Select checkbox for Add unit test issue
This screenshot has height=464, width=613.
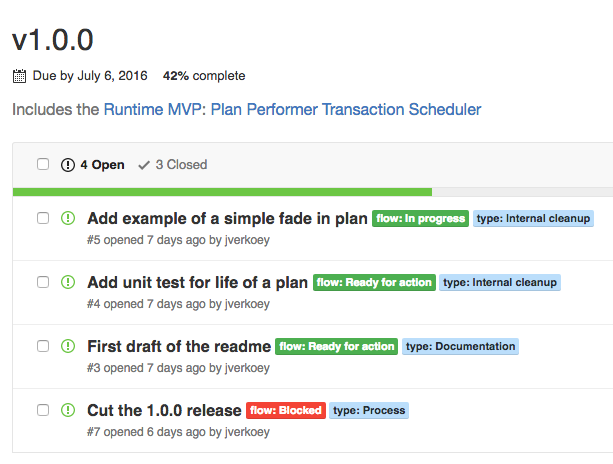point(43,282)
